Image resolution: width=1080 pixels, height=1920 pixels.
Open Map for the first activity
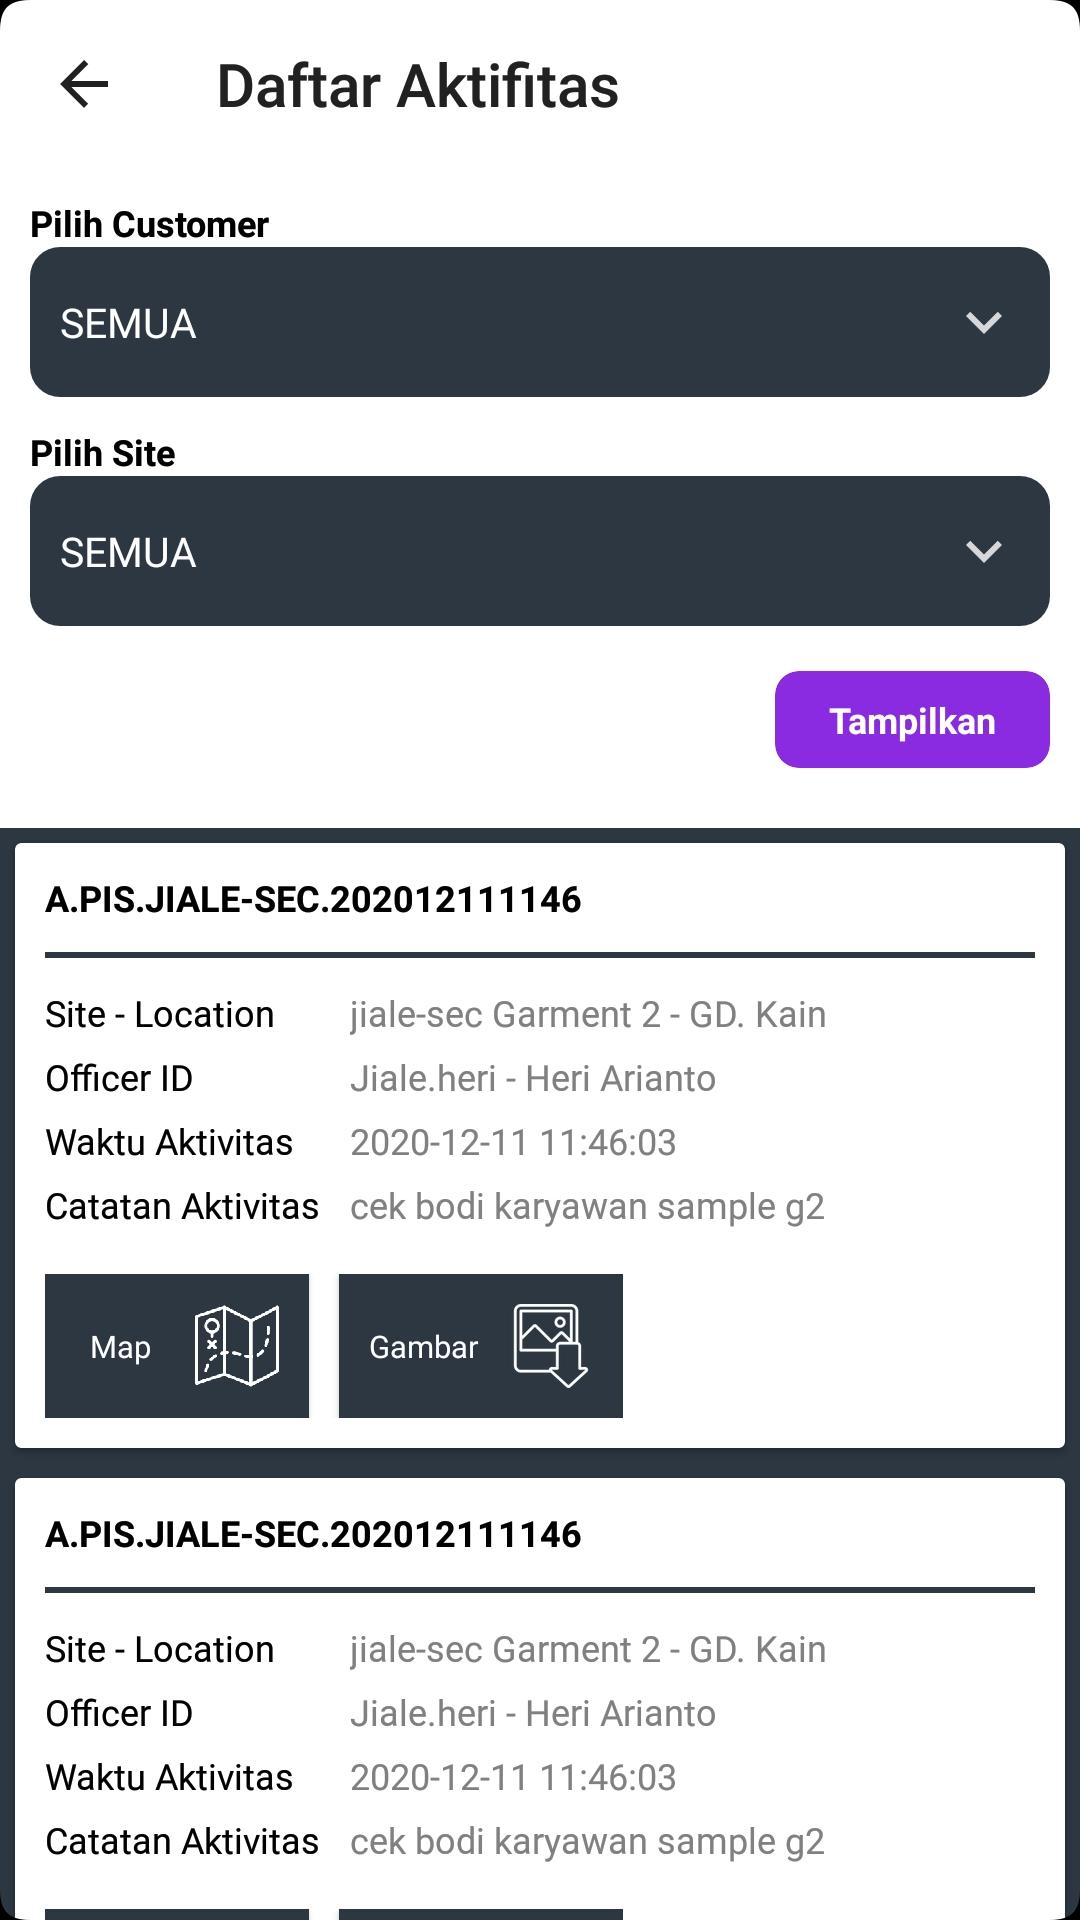point(177,1346)
